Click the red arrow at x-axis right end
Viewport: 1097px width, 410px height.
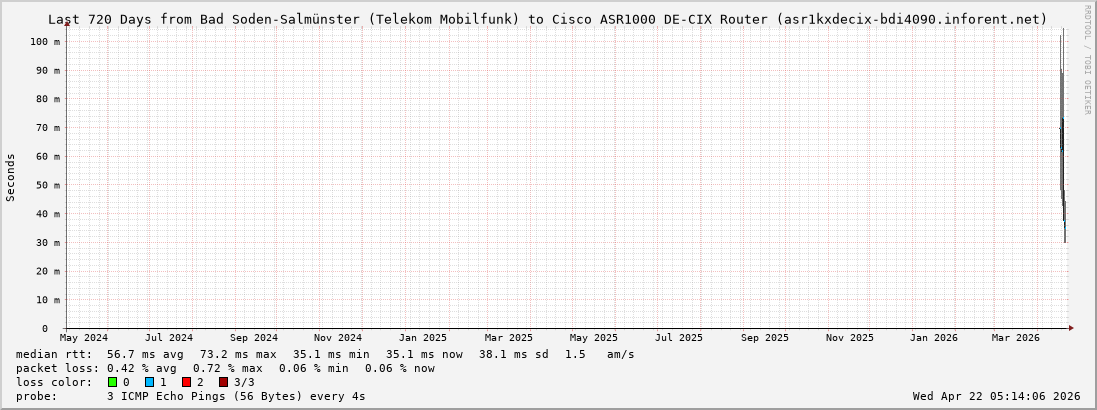pyautogui.click(x=1071, y=328)
